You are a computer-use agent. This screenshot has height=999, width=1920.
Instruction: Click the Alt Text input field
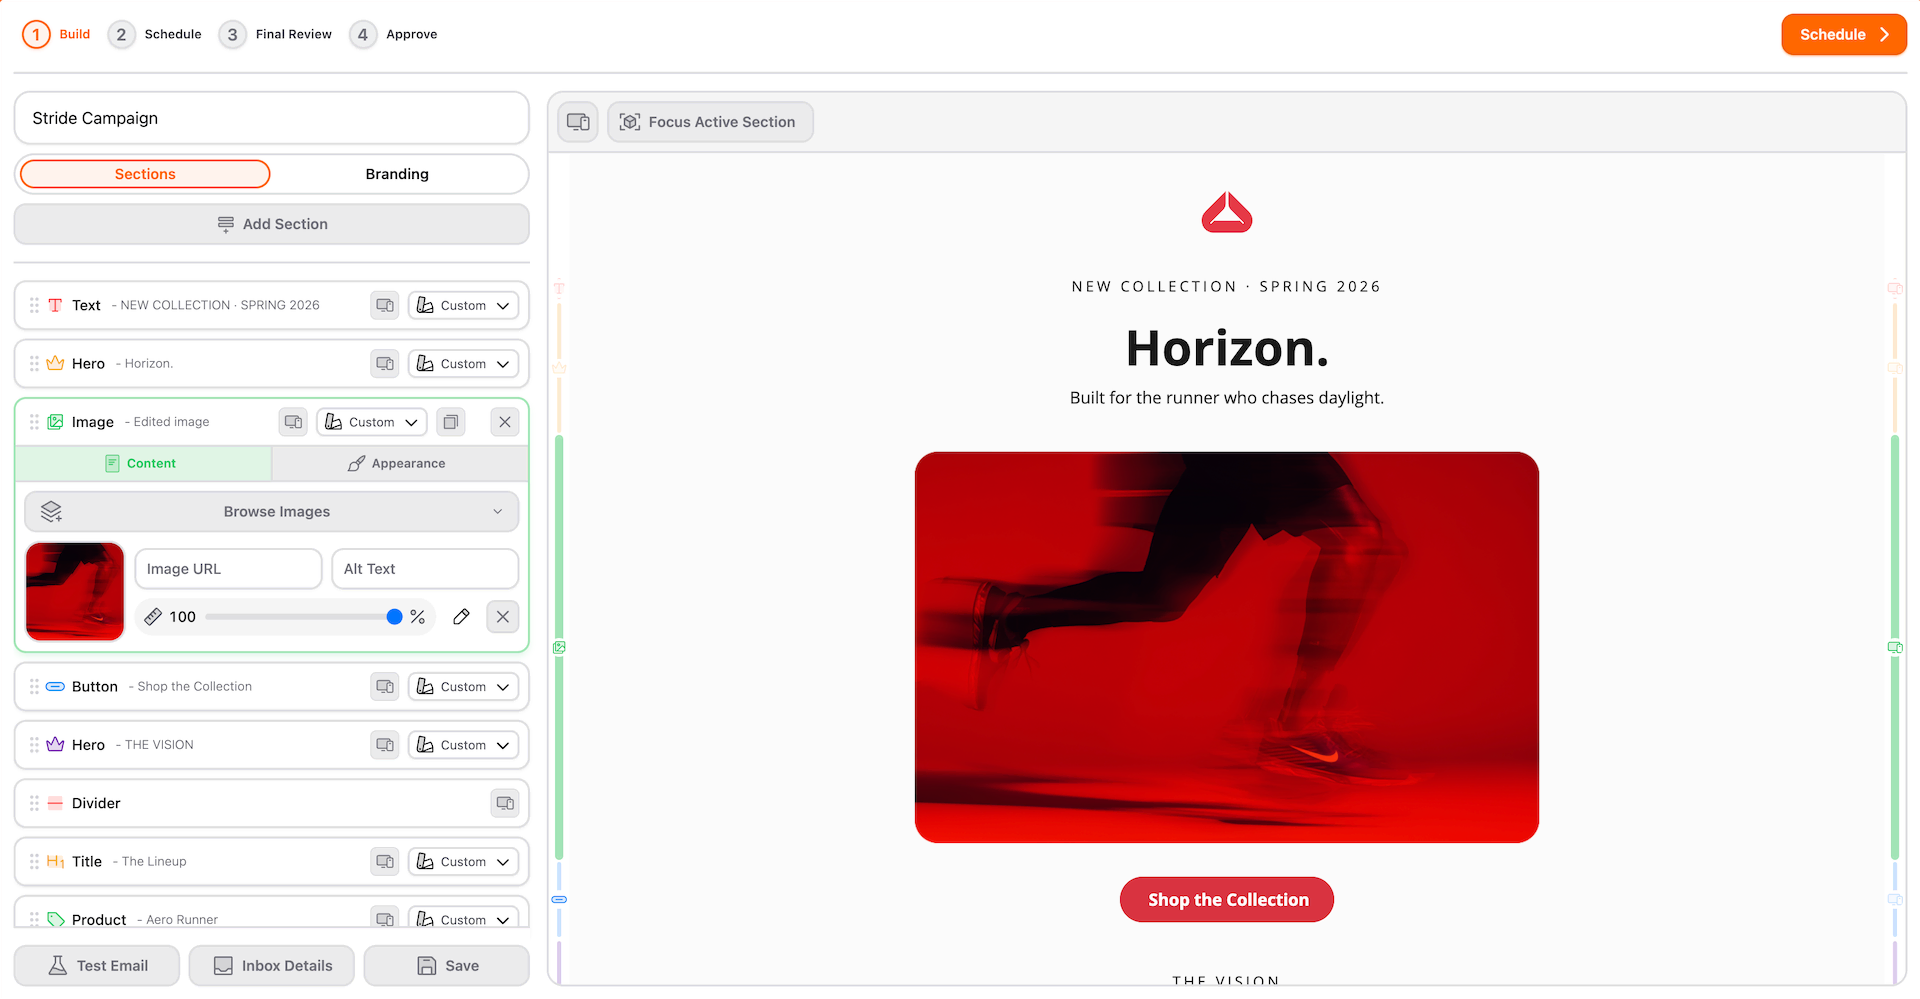(425, 569)
